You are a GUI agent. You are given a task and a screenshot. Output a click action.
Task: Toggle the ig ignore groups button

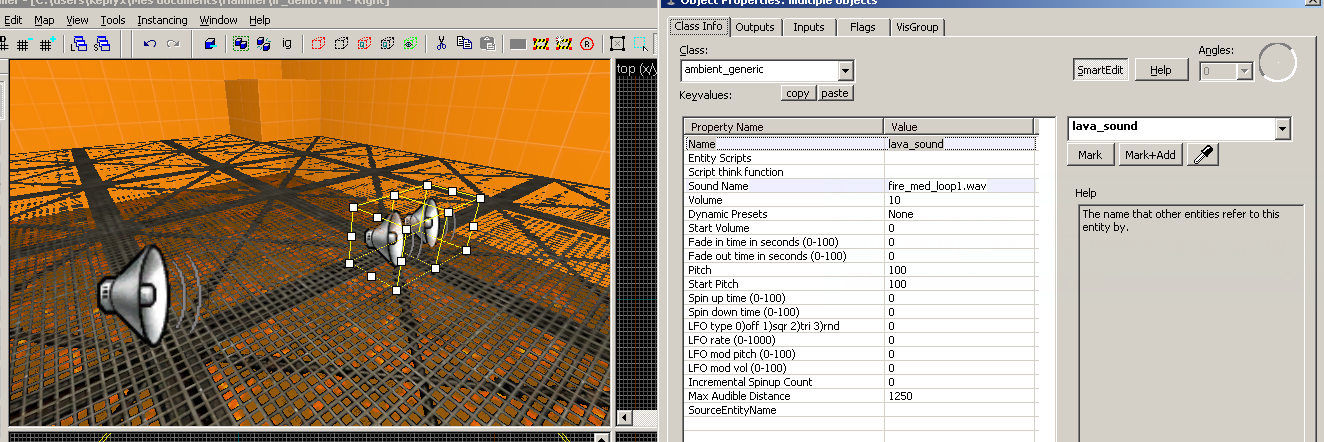287,43
